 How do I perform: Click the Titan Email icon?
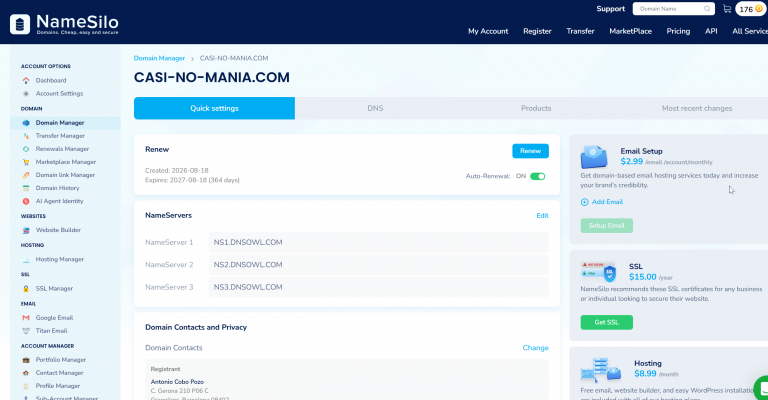point(26,331)
